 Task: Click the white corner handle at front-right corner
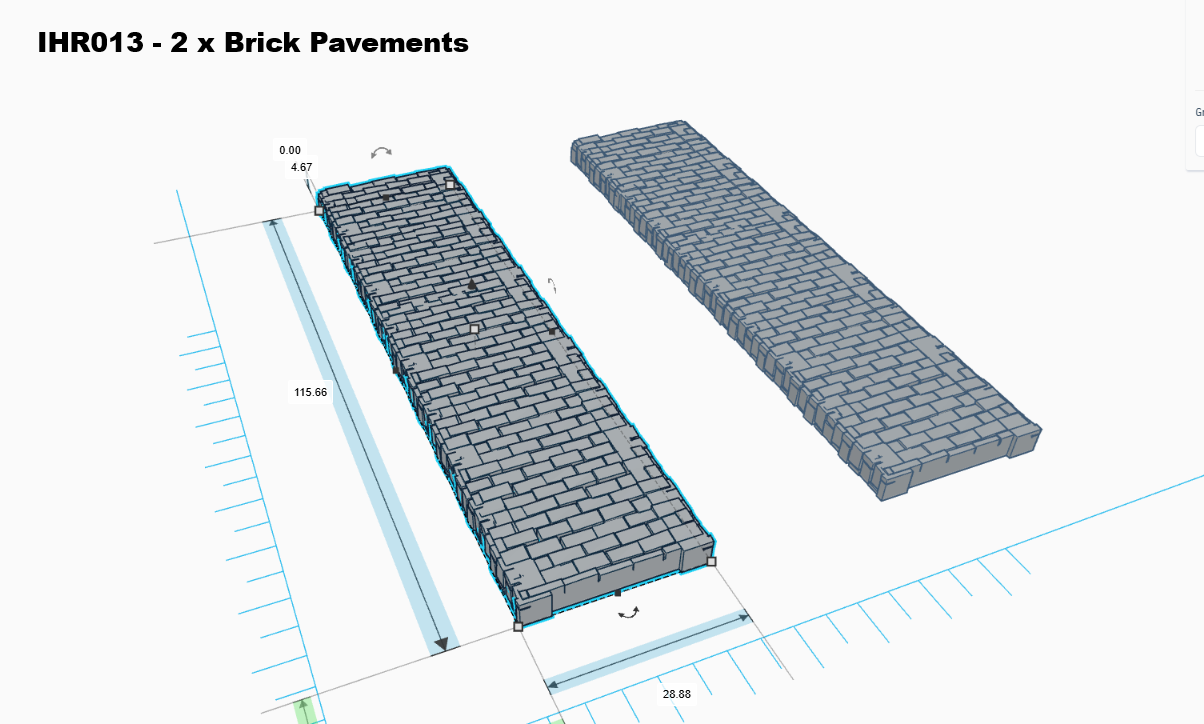point(711,562)
